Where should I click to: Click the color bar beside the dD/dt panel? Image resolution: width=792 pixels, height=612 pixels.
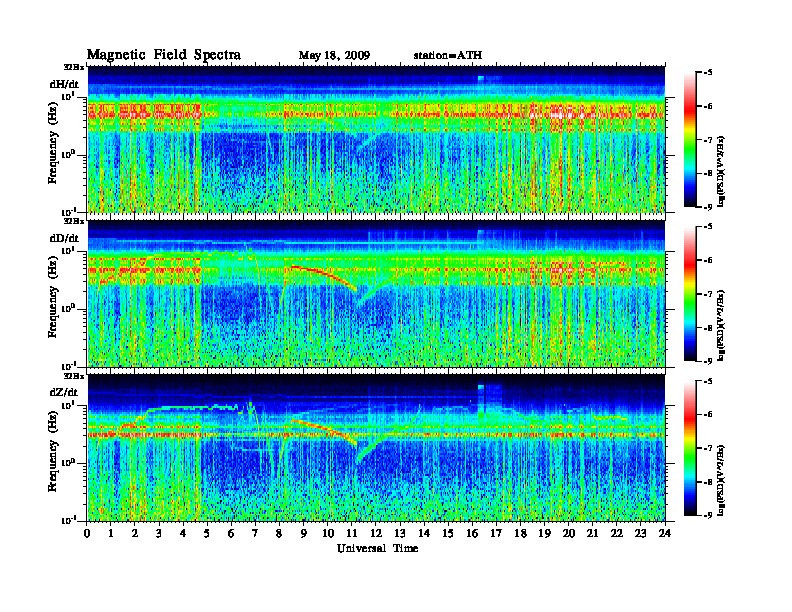tap(690, 294)
